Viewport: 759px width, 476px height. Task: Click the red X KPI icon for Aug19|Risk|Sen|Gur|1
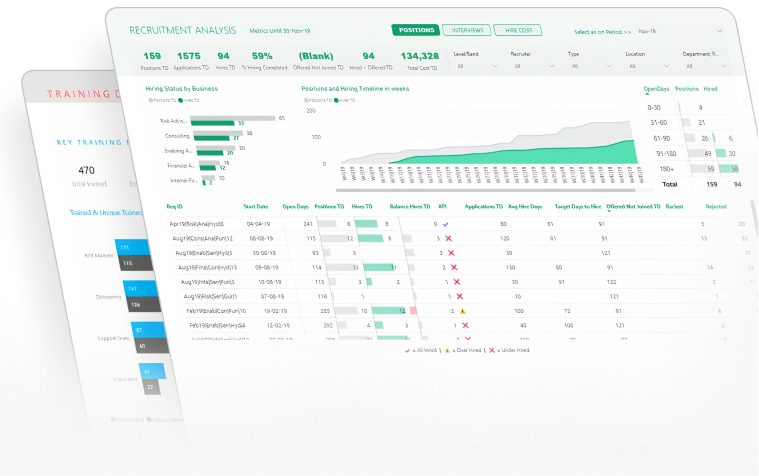pyautogui.click(x=458, y=297)
